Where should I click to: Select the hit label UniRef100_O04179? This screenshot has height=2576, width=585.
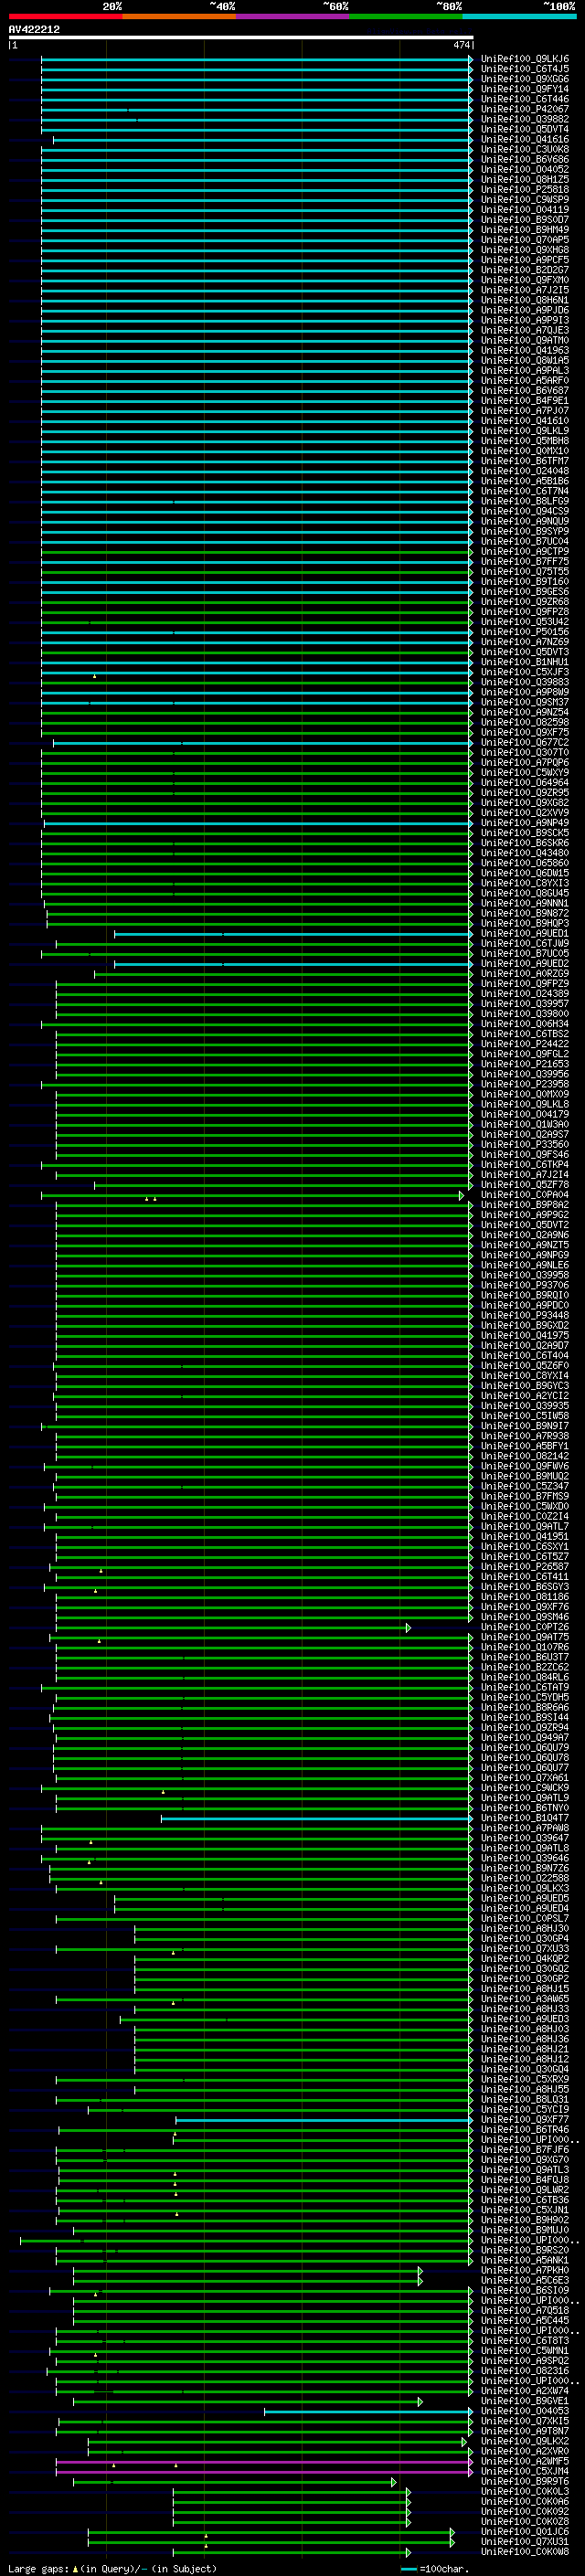[x=524, y=1114]
